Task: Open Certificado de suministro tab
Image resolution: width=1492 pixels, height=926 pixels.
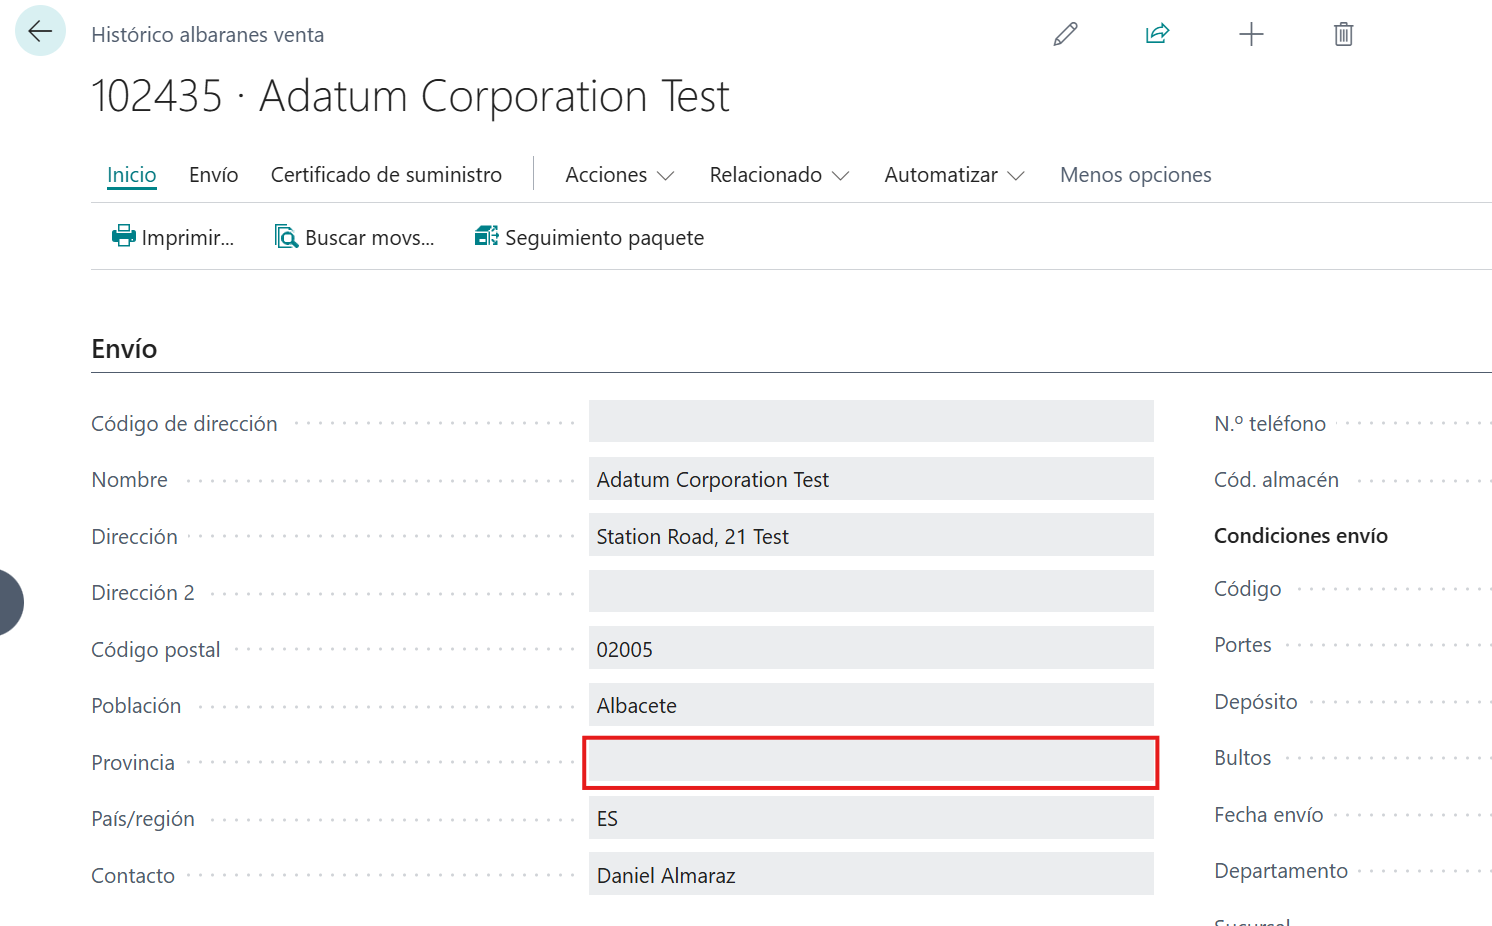Action: pyautogui.click(x=386, y=175)
